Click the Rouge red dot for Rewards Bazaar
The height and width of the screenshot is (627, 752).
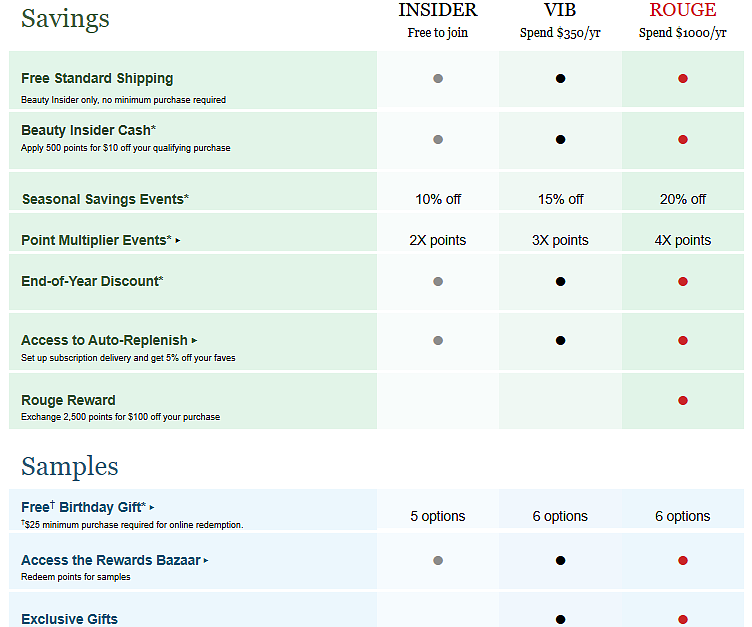coord(683,560)
